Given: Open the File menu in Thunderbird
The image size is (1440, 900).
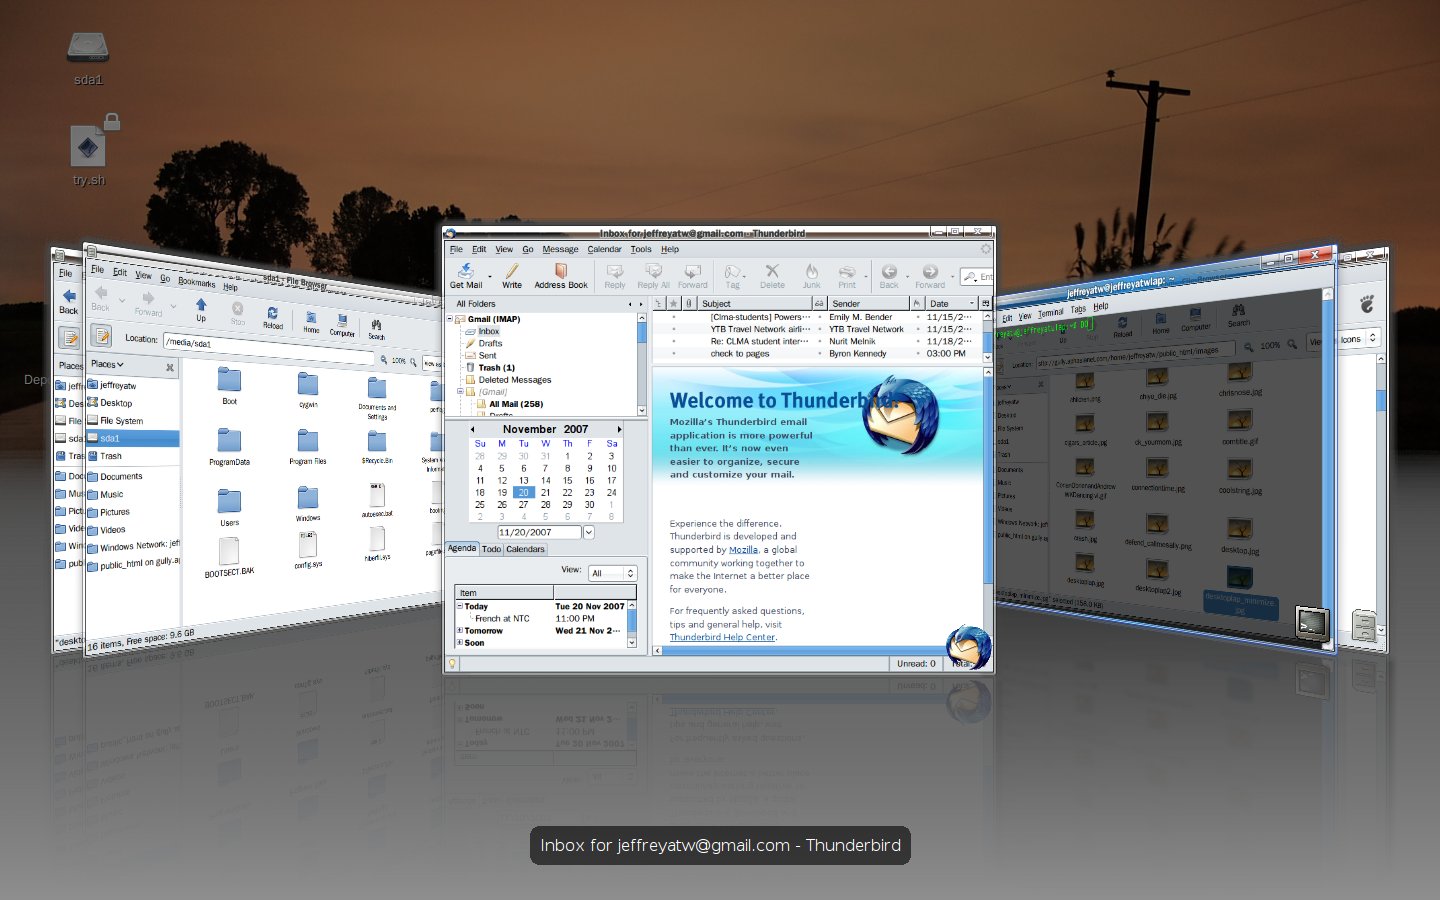Looking at the screenshot, I should [x=456, y=249].
